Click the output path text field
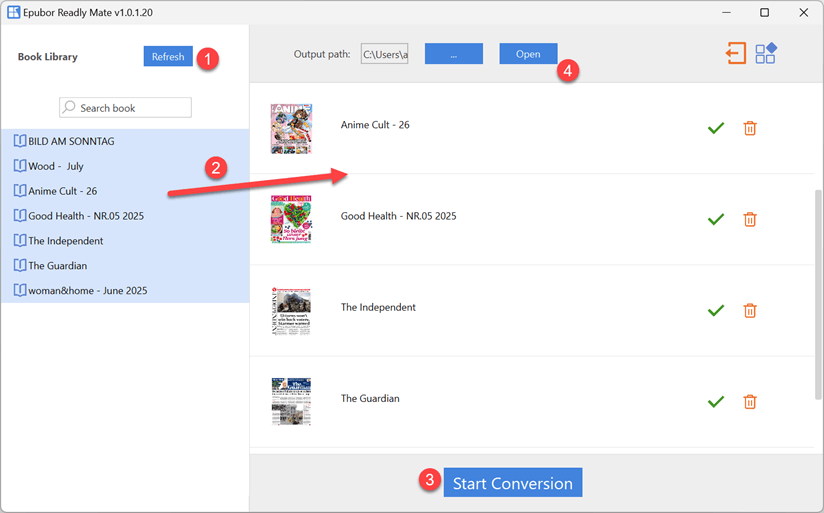Screen dimensions: 824x513 click(385, 54)
